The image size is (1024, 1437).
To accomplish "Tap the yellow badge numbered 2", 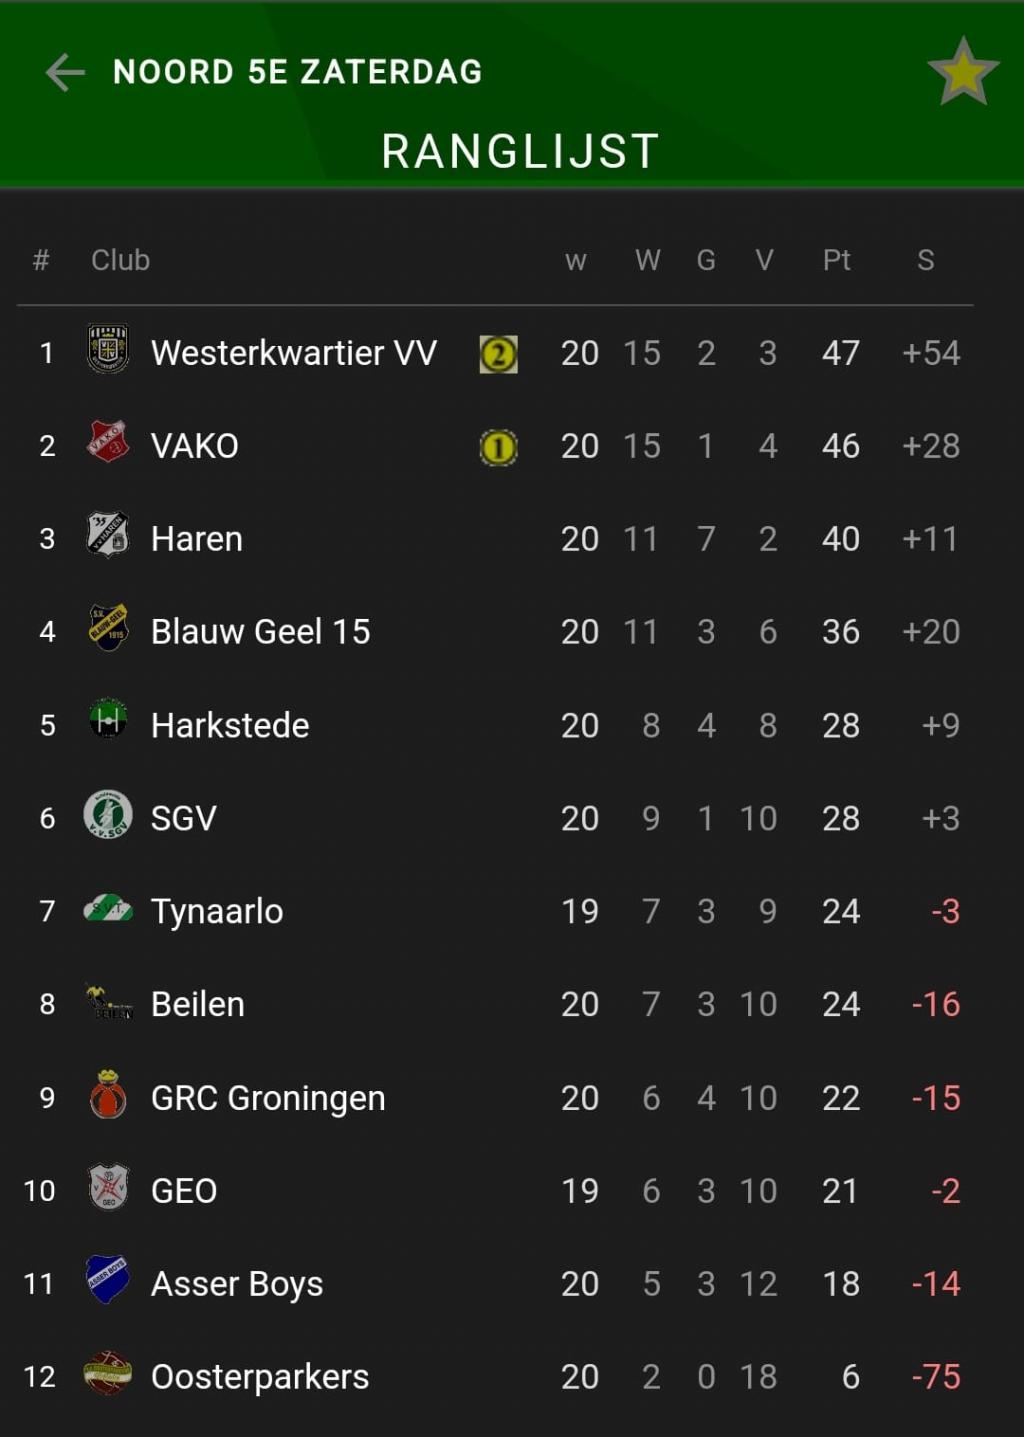I will 499,354.
